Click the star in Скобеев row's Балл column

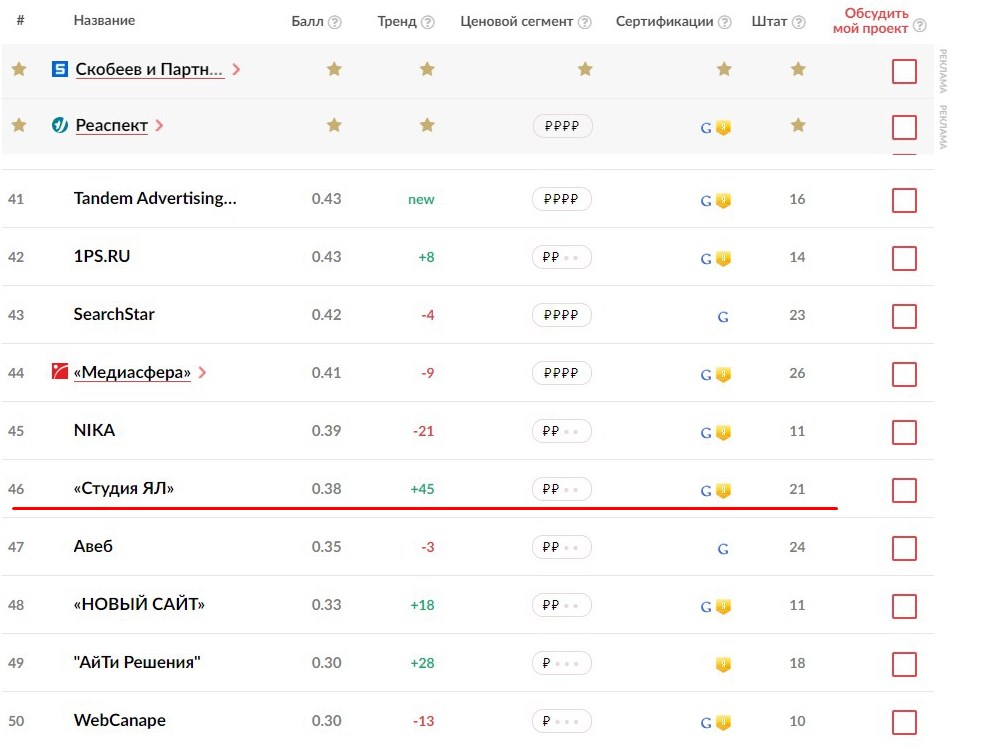(334, 69)
